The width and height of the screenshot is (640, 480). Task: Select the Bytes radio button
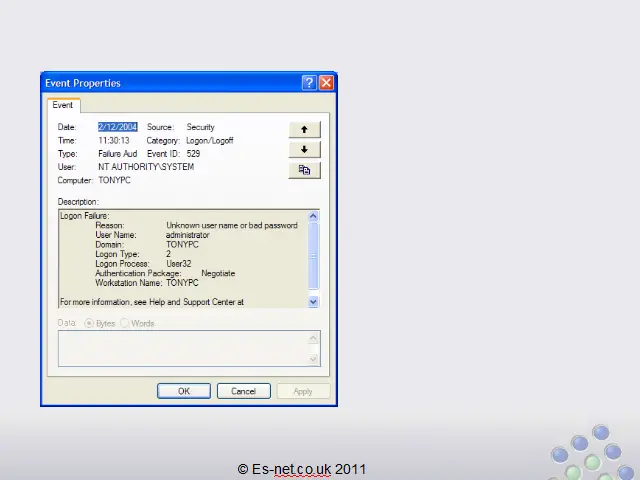tap(89, 323)
